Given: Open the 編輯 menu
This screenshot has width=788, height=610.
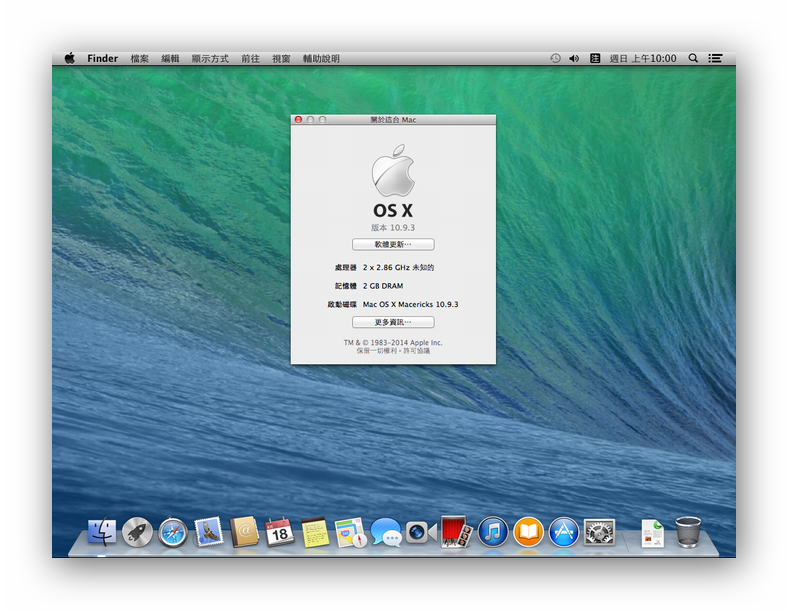Looking at the screenshot, I should coord(170,59).
